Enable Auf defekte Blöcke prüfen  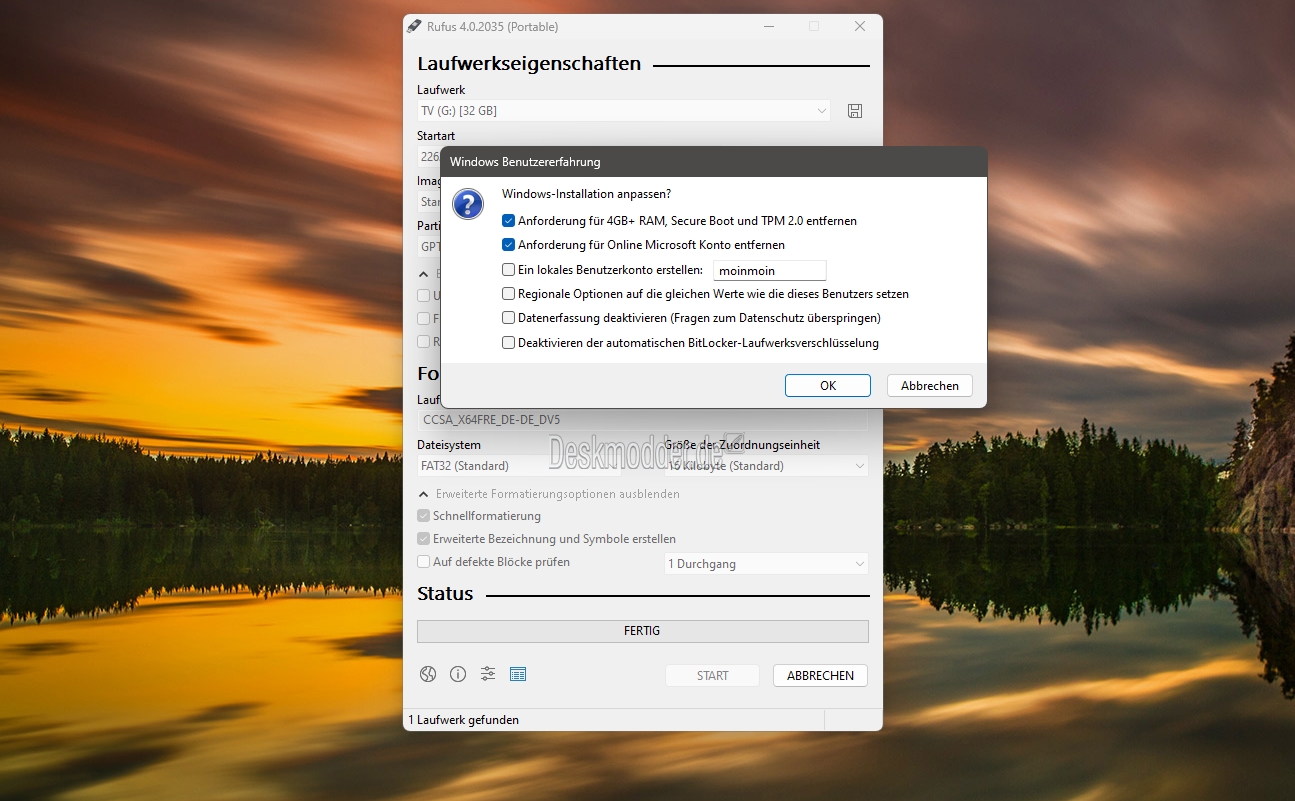click(x=423, y=562)
